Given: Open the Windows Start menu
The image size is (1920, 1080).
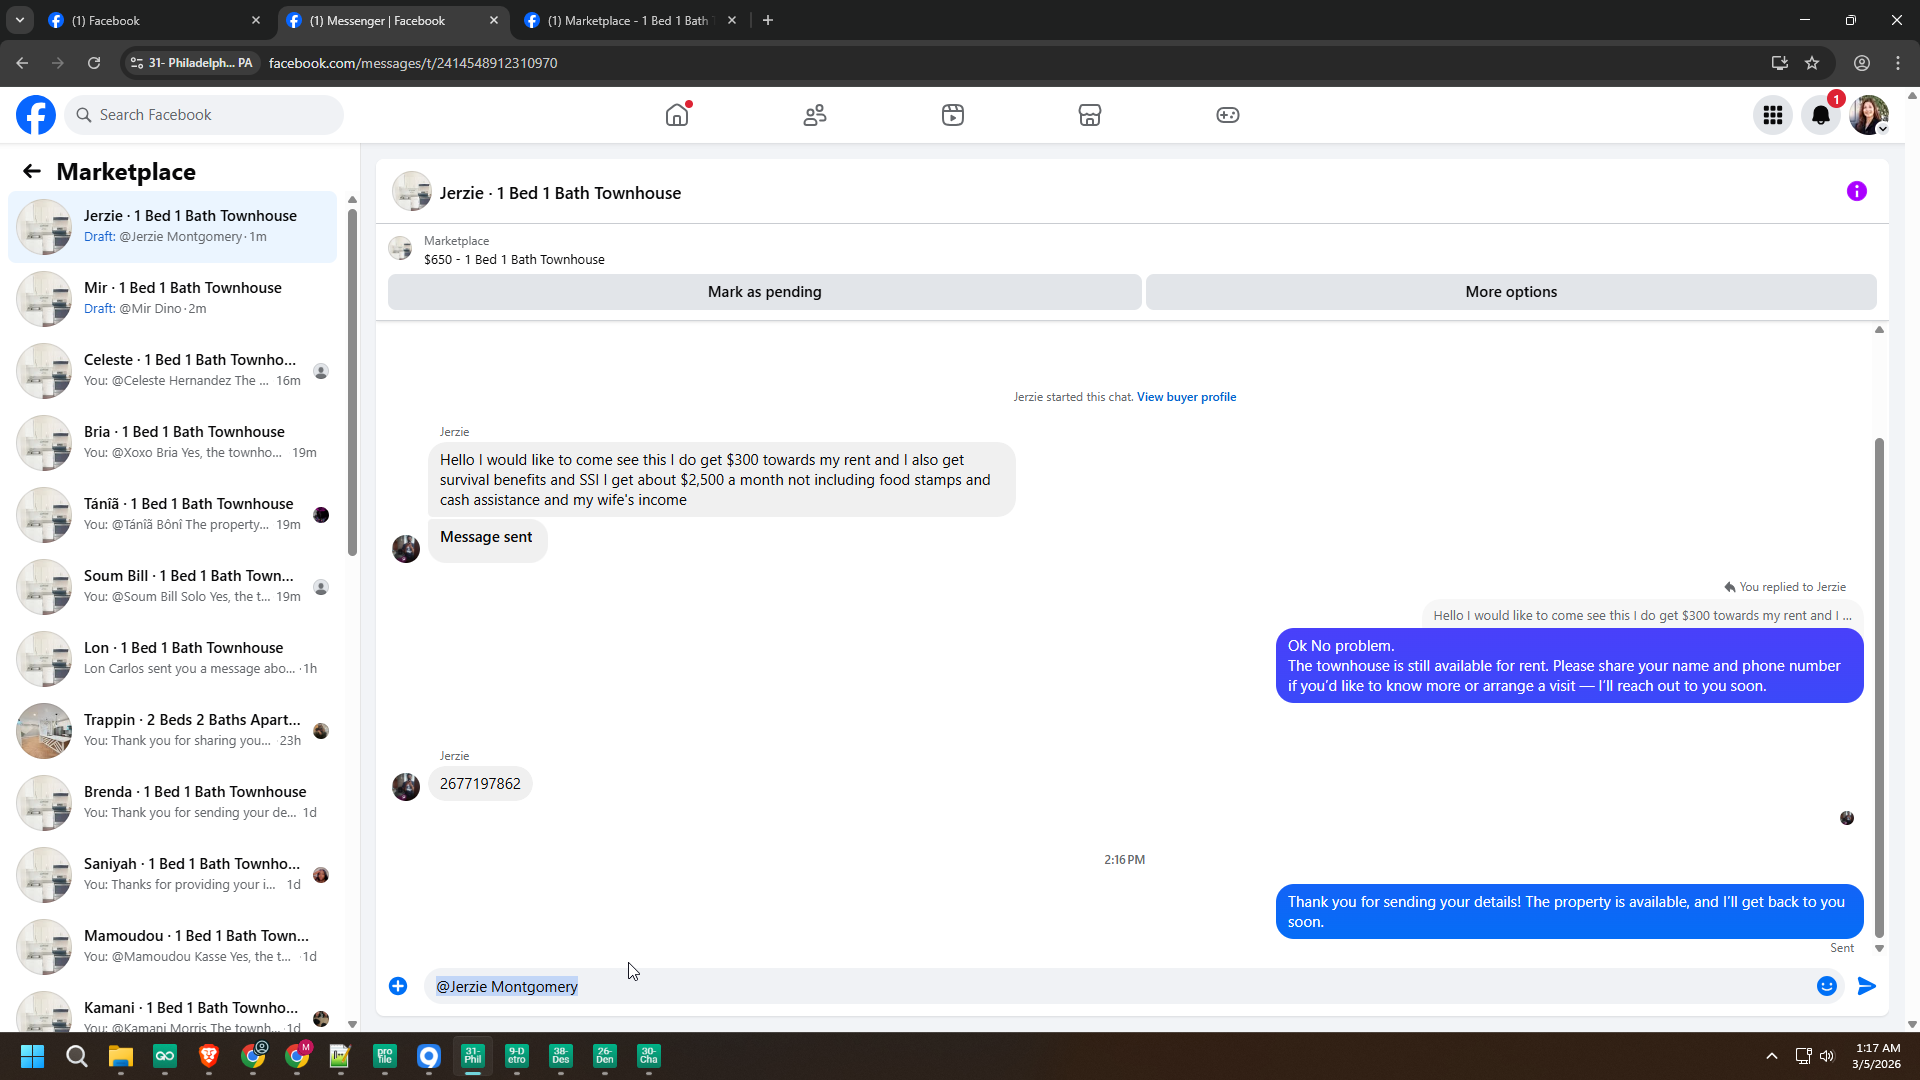Looking at the screenshot, I should click(x=32, y=1056).
